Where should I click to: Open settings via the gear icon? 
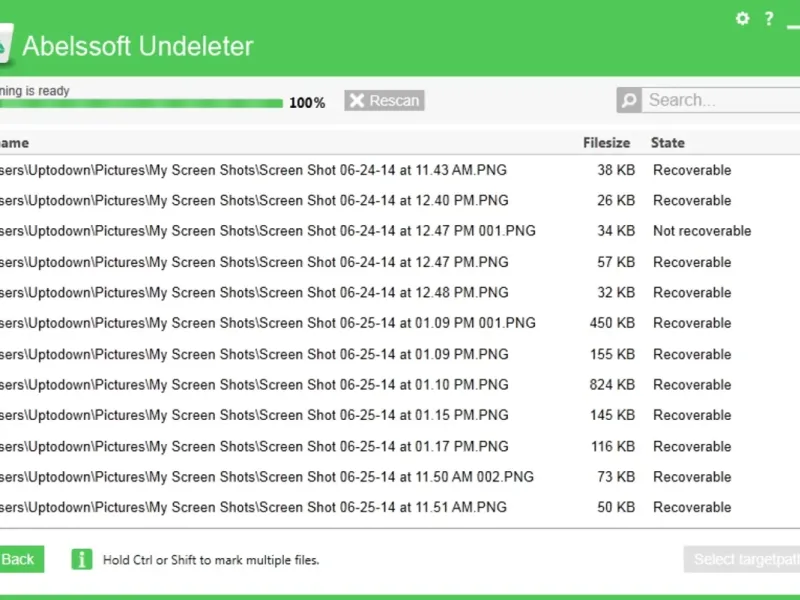pyautogui.click(x=742, y=18)
